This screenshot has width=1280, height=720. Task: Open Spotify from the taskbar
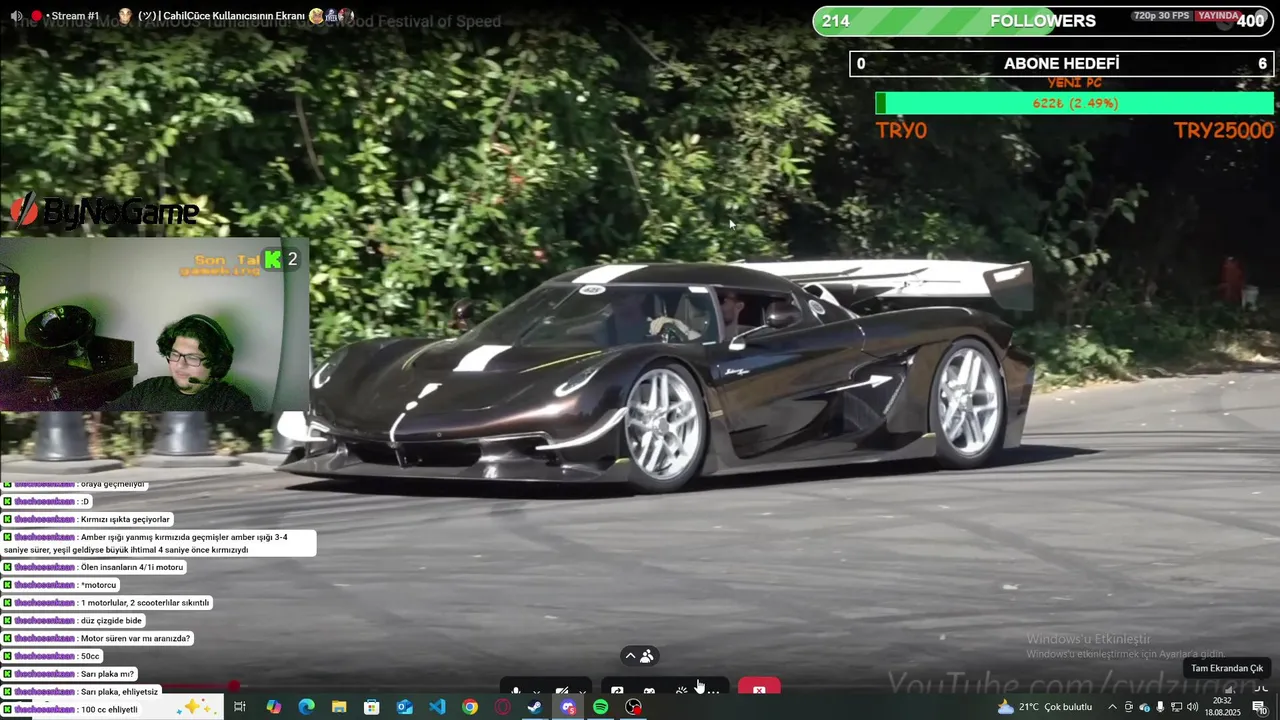600,707
